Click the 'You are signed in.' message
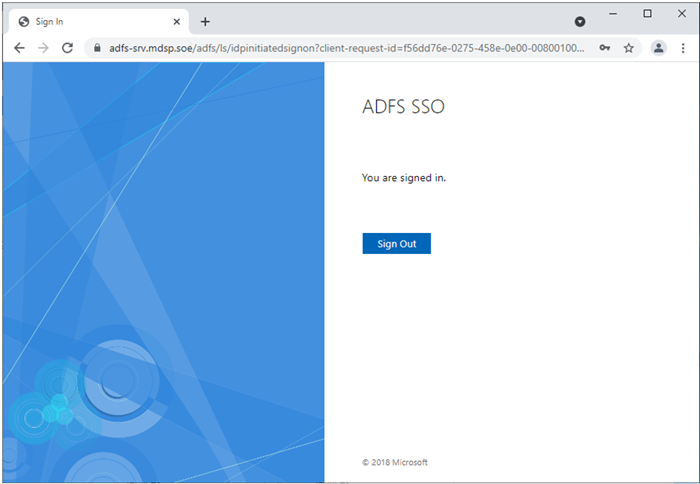700x484 pixels. click(x=404, y=178)
